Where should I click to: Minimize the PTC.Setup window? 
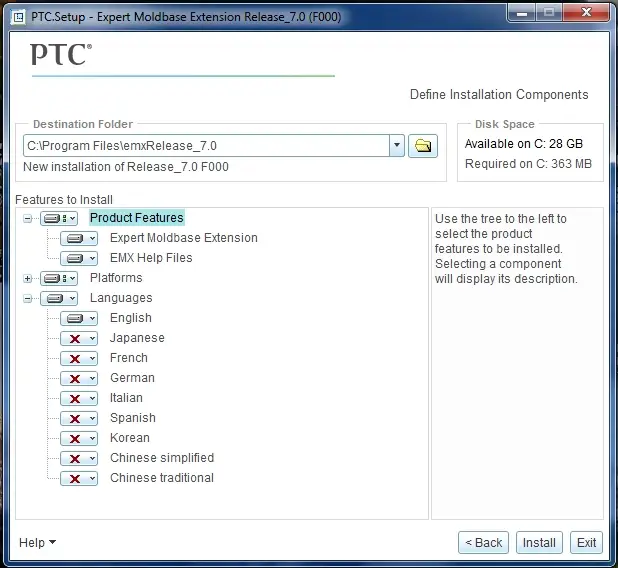pyautogui.click(x=521, y=13)
